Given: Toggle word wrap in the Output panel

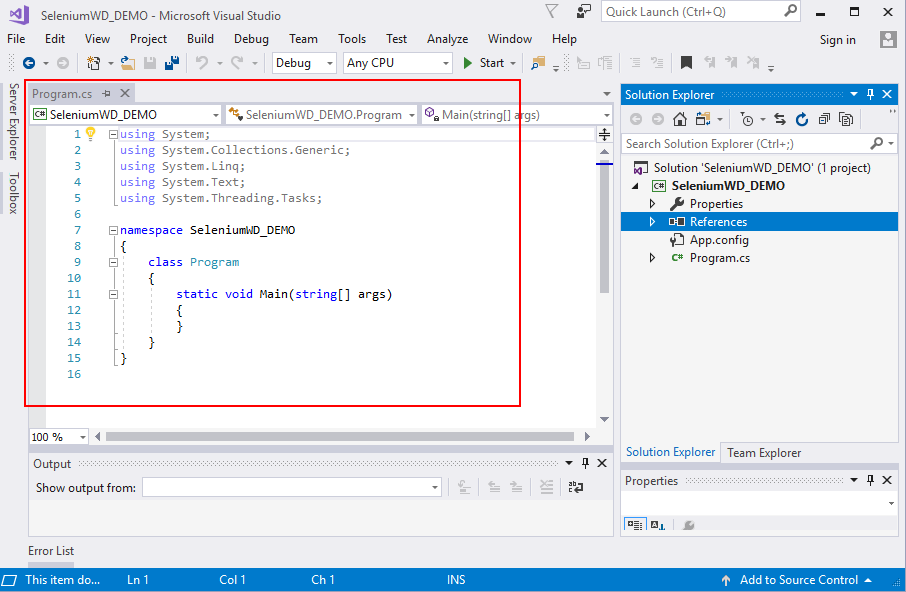Looking at the screenshot, I should (x=575, y=487).
